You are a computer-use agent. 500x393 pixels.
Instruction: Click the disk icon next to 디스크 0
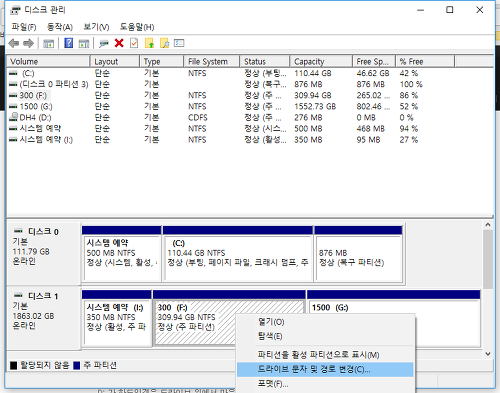coord(18,231)
